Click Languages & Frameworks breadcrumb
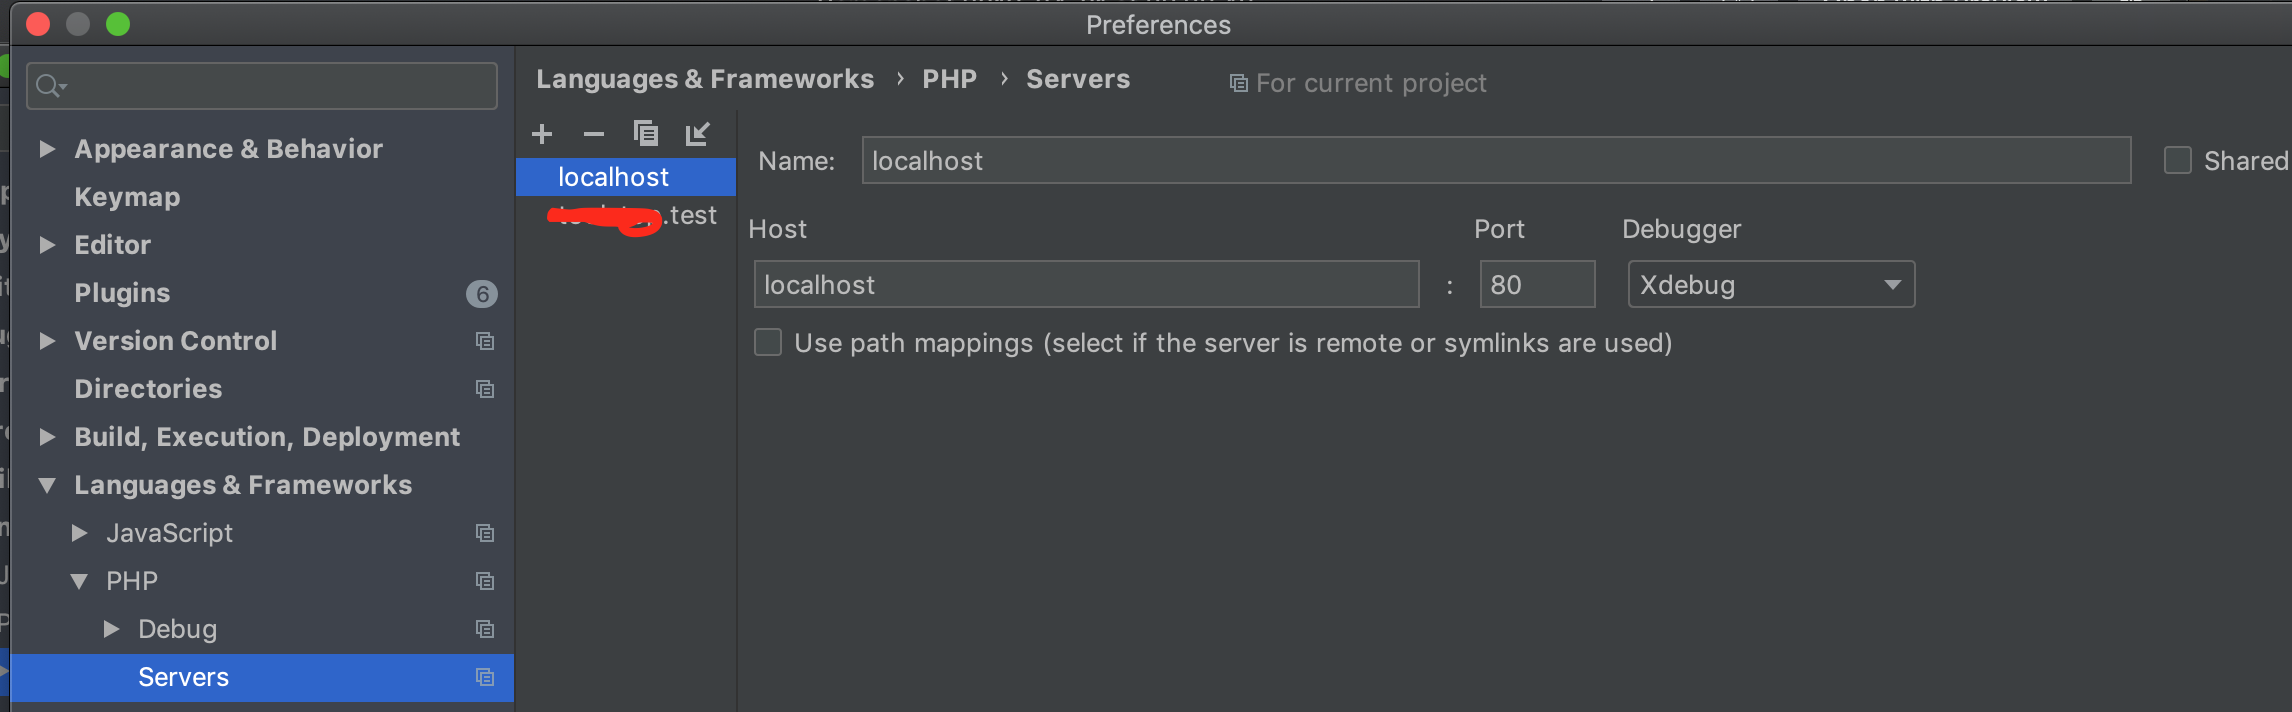Viewport: 2292px width, 712px height. [705, 79]
